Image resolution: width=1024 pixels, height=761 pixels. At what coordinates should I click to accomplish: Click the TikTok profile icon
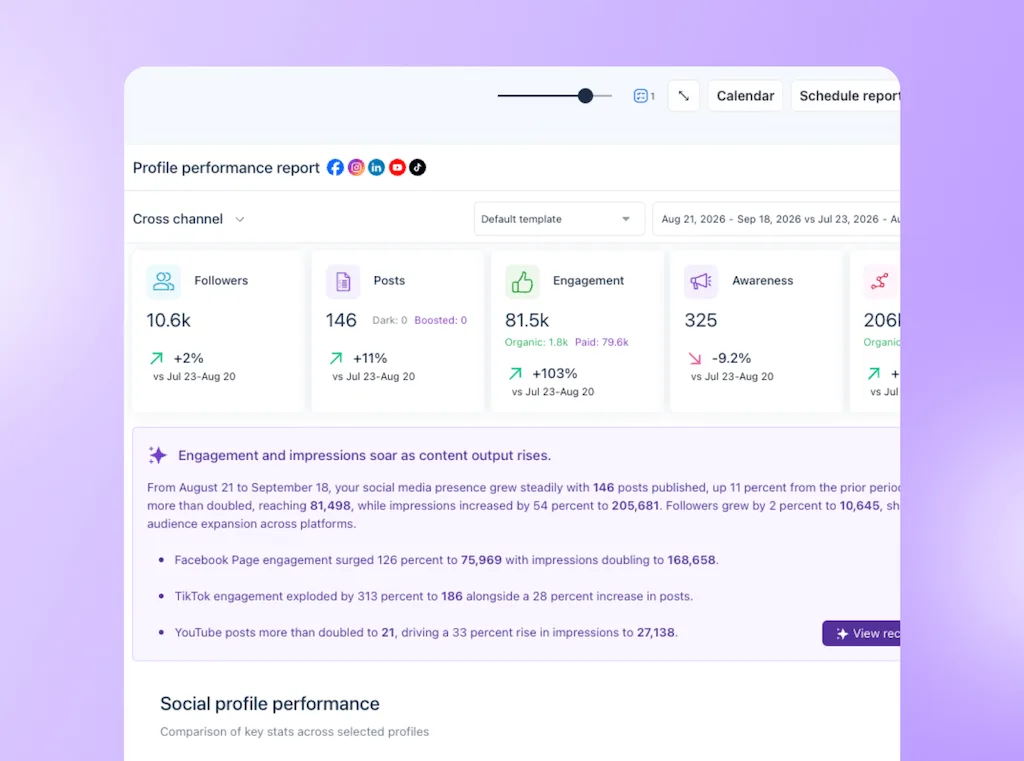point(417,167)
